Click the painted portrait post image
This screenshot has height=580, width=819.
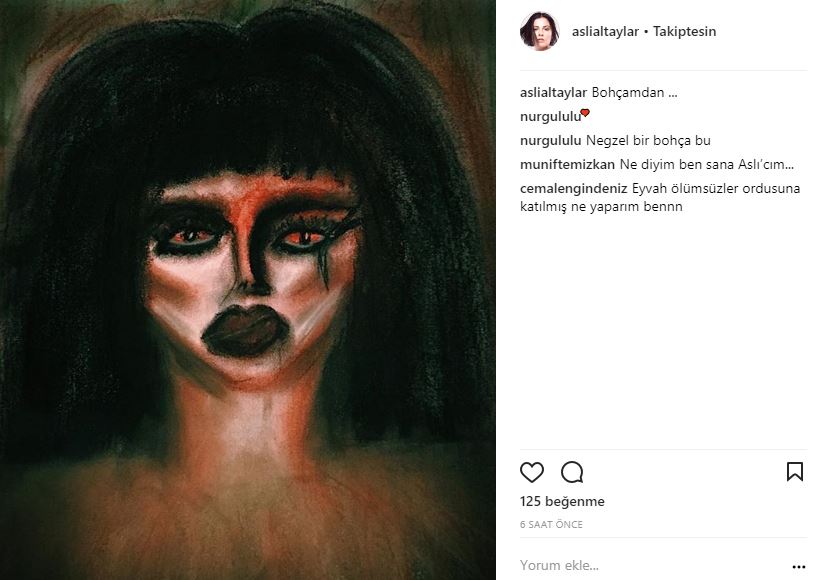248,290
